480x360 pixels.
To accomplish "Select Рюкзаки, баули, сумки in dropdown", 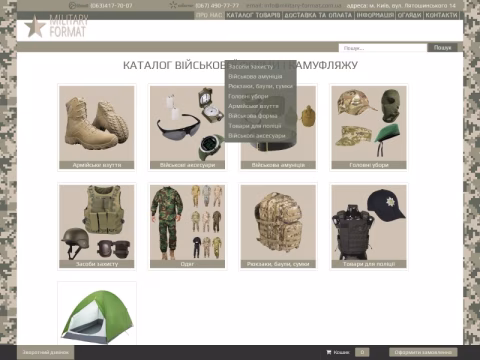I will click(260, 86).
